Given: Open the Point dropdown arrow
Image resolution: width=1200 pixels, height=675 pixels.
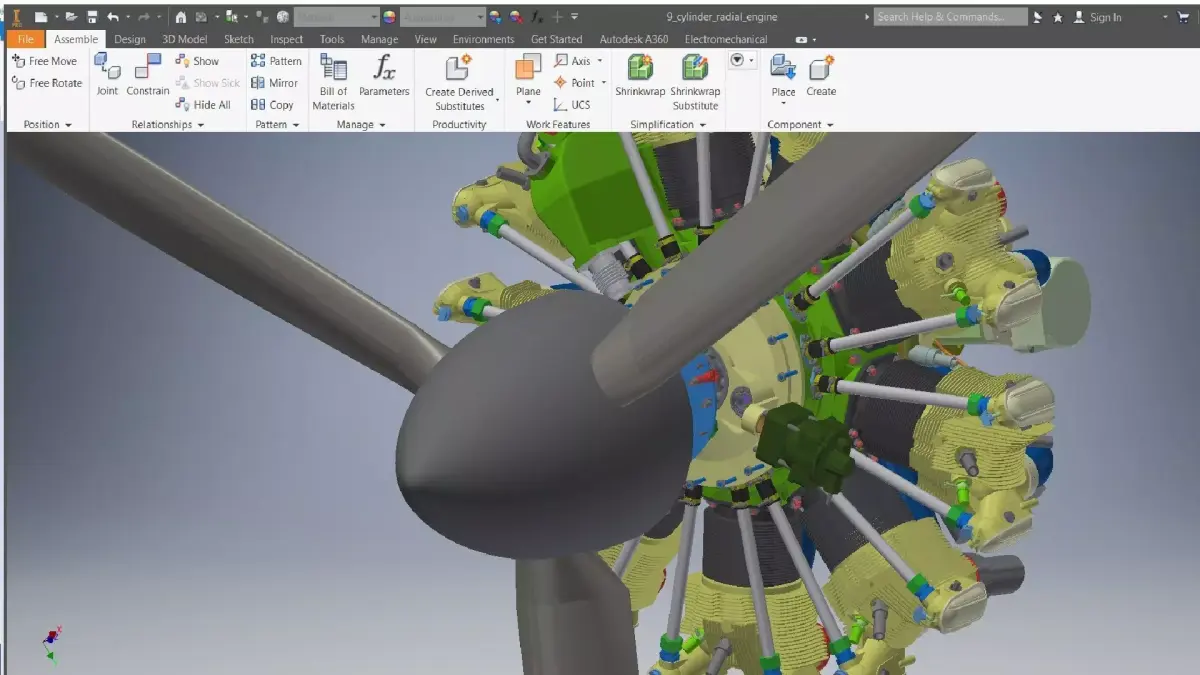Looking at the screenshot, I should [x=605, y=83].
